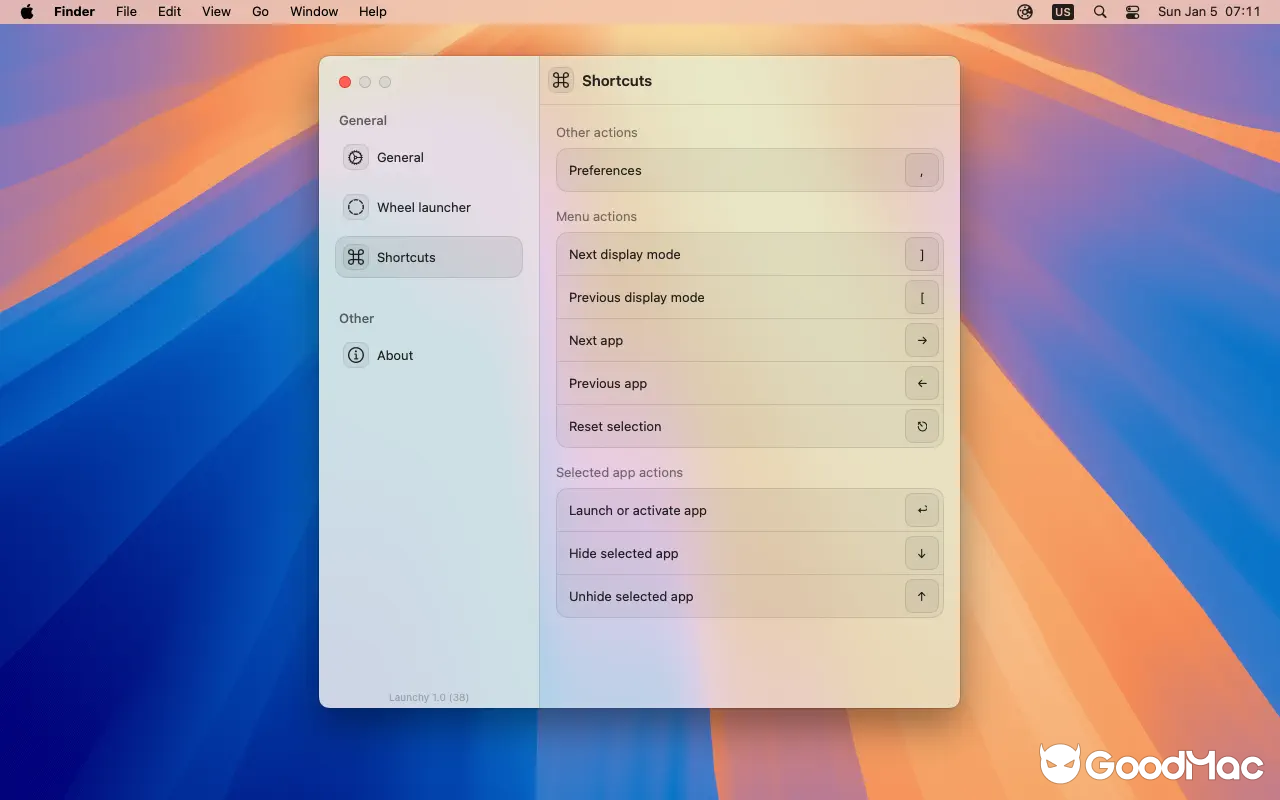Select the Shortcuts sidebar item

pos(428,257)
